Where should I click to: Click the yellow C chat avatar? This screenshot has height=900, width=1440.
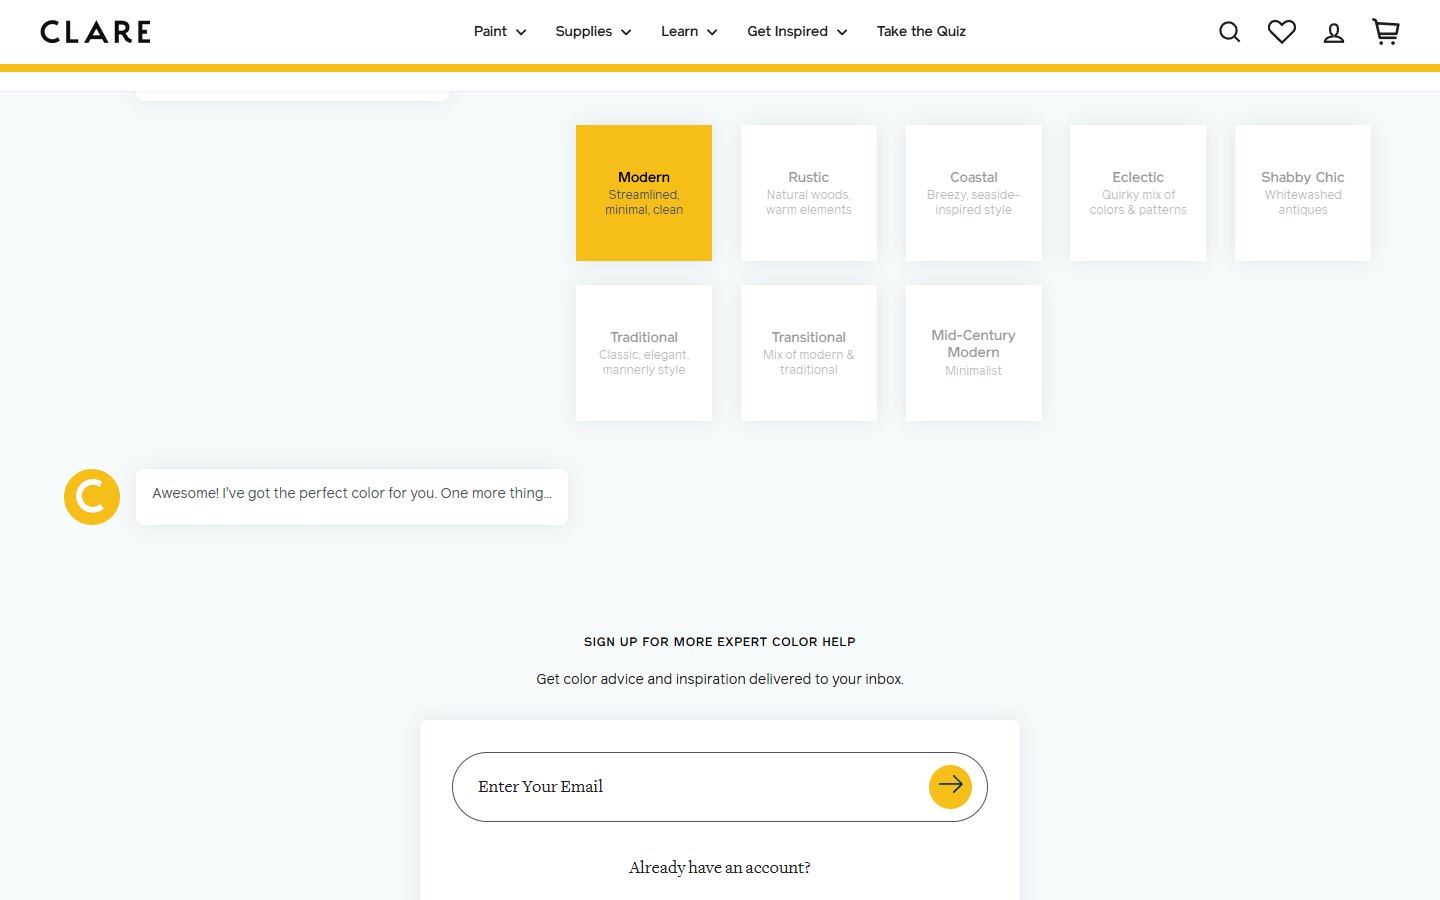92,497
